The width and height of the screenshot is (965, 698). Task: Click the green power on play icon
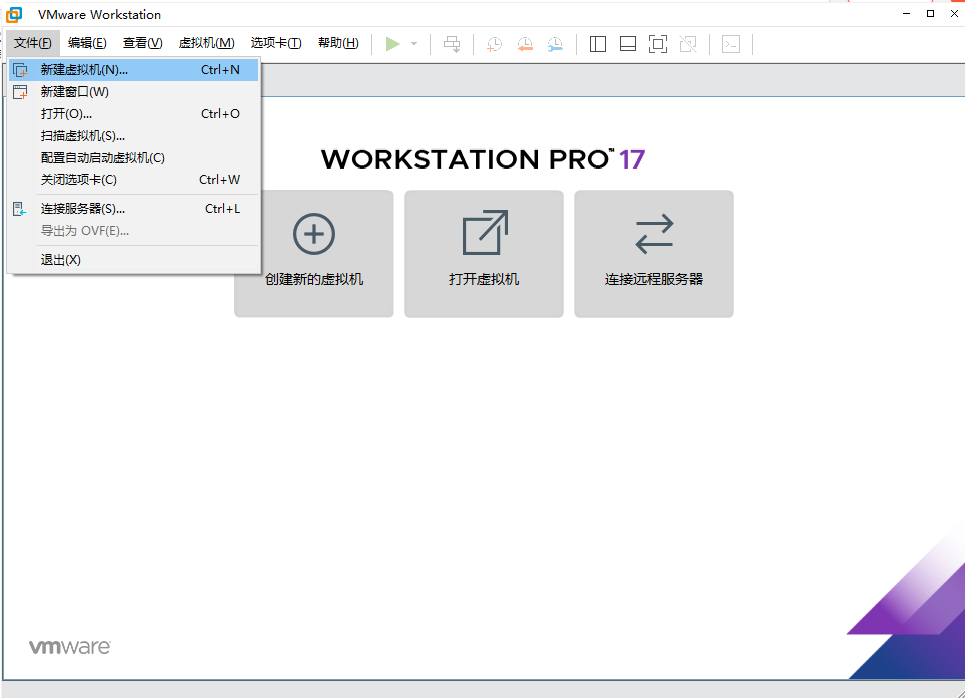coord(392,44)
